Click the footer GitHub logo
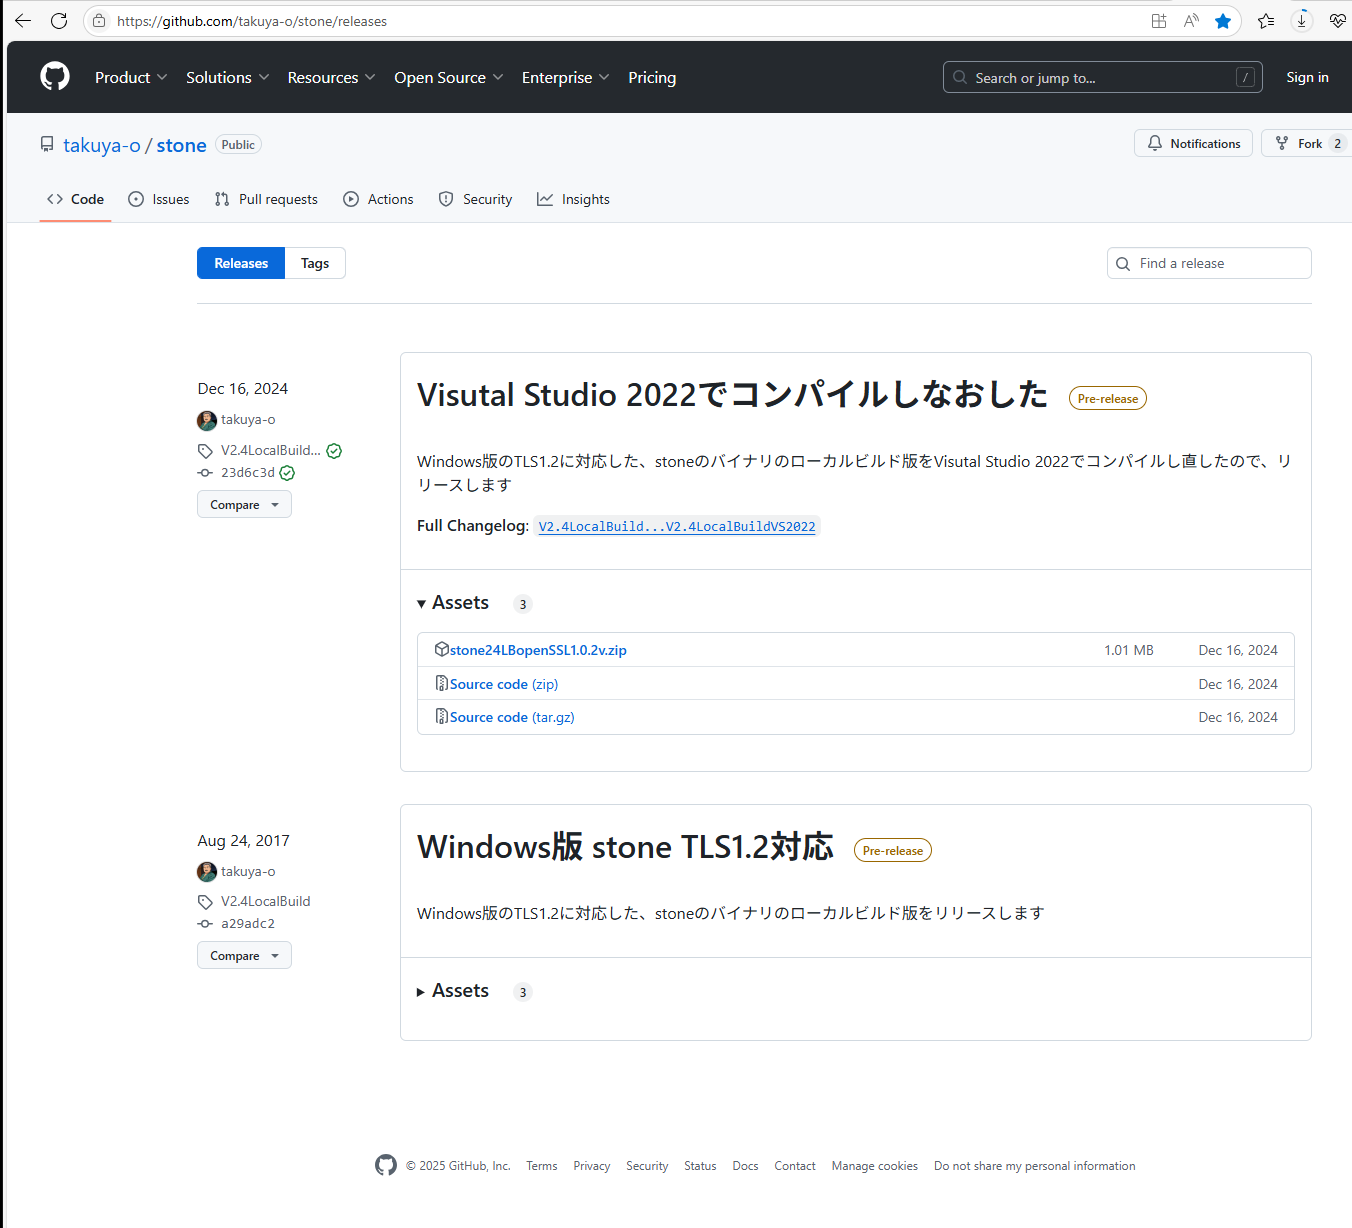This screenshot has height=1228, width=1352. click(x=386, y=1165)
